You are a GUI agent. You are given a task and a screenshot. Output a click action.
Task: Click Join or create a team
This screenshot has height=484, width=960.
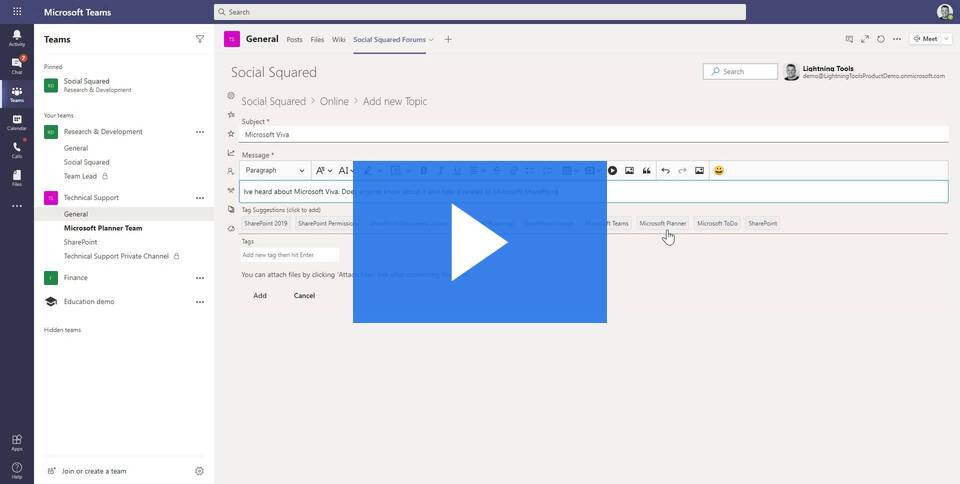click(94, 471)
